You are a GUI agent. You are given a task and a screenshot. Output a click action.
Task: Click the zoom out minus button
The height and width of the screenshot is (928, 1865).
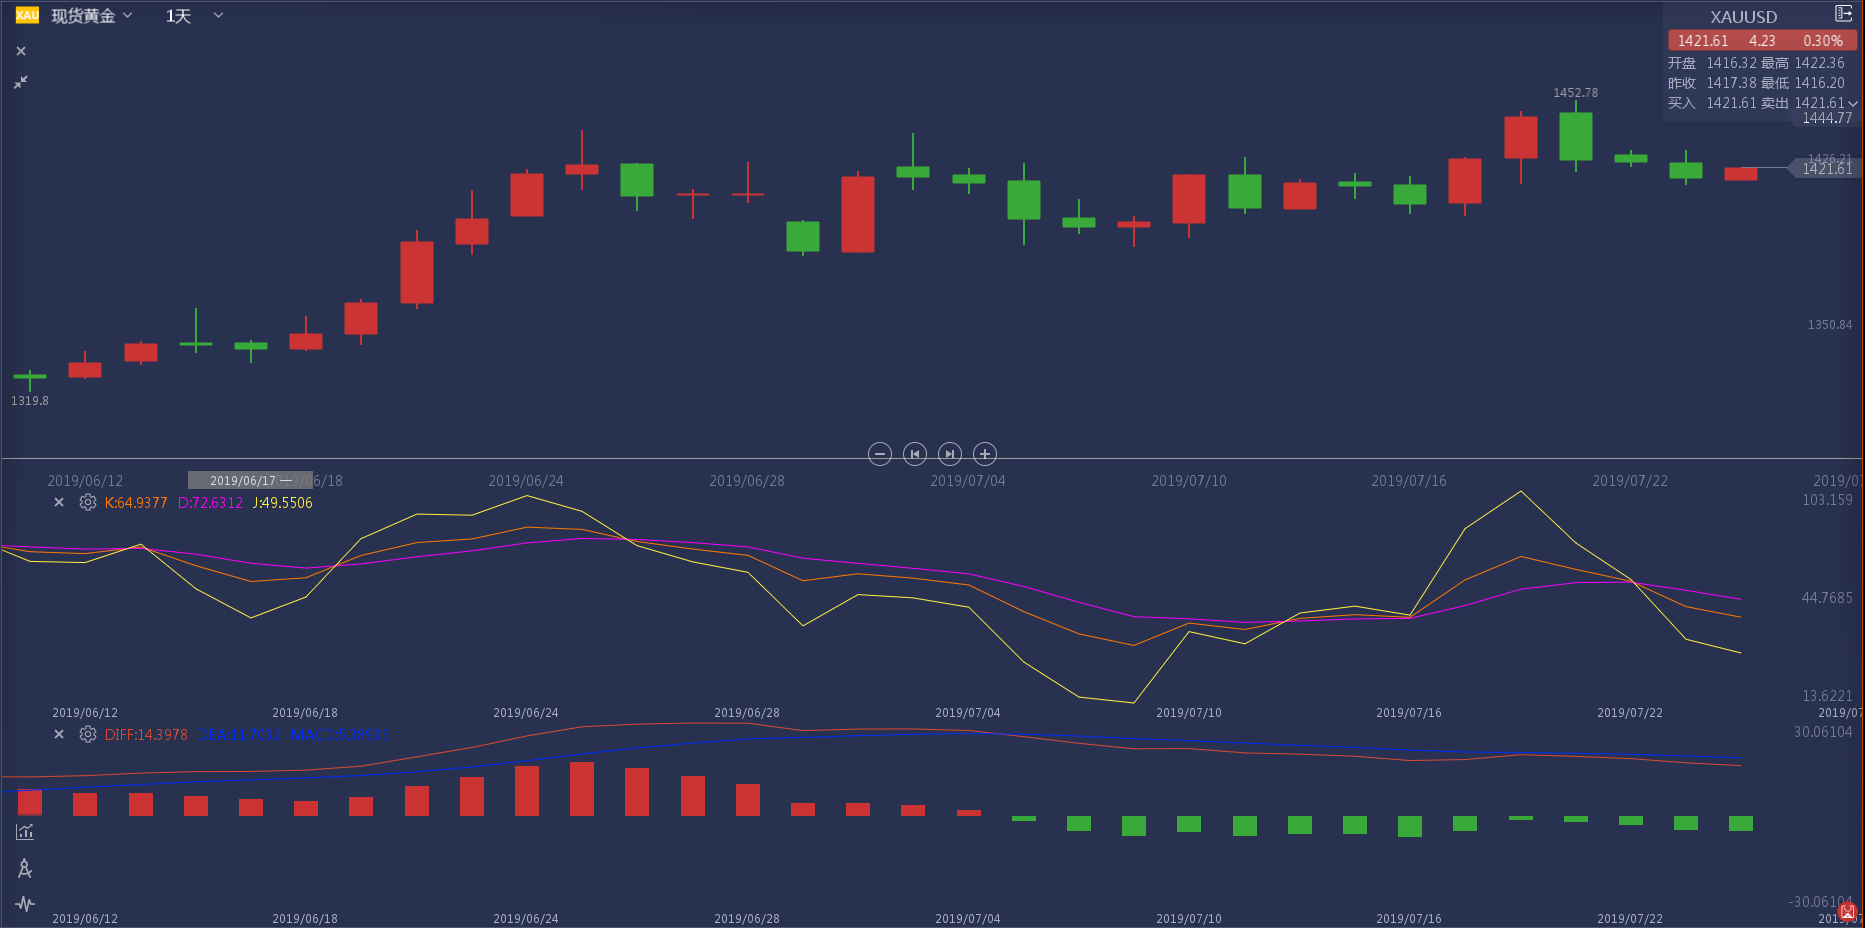(x=880, y=454)
